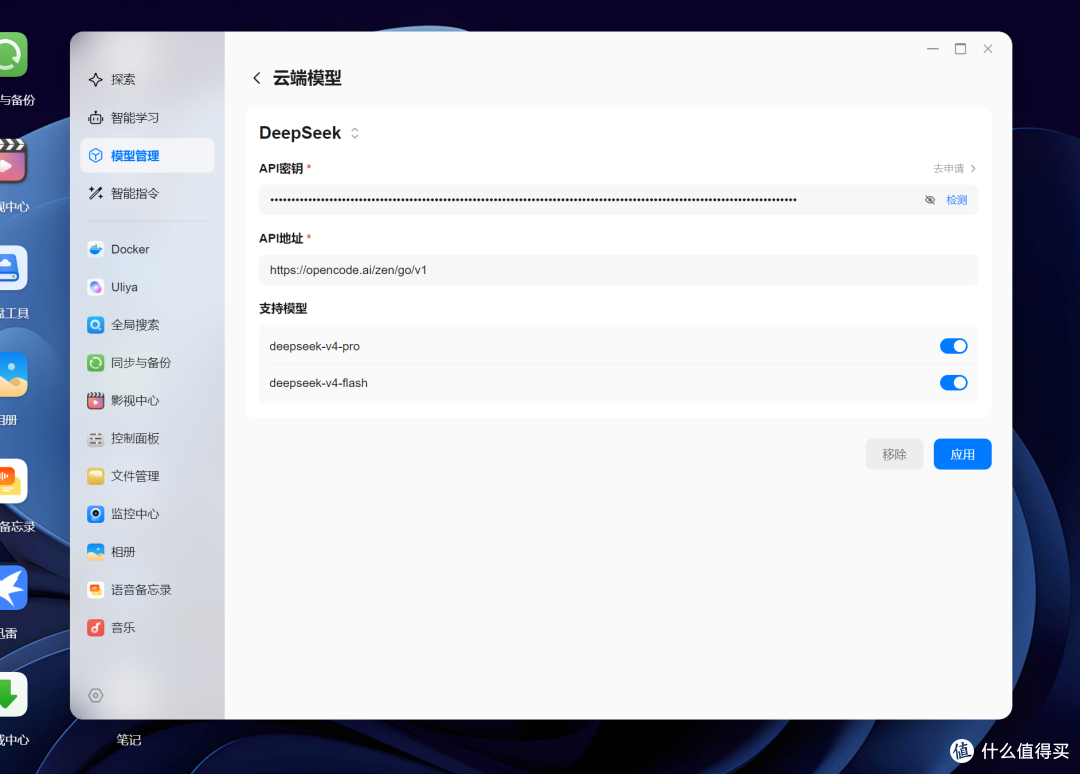The width and height of the screenshot is (1080, 774).
Task: Select the deepseek-v4-flash model name text
Action: pyautogui.click(x=318, y=383)
